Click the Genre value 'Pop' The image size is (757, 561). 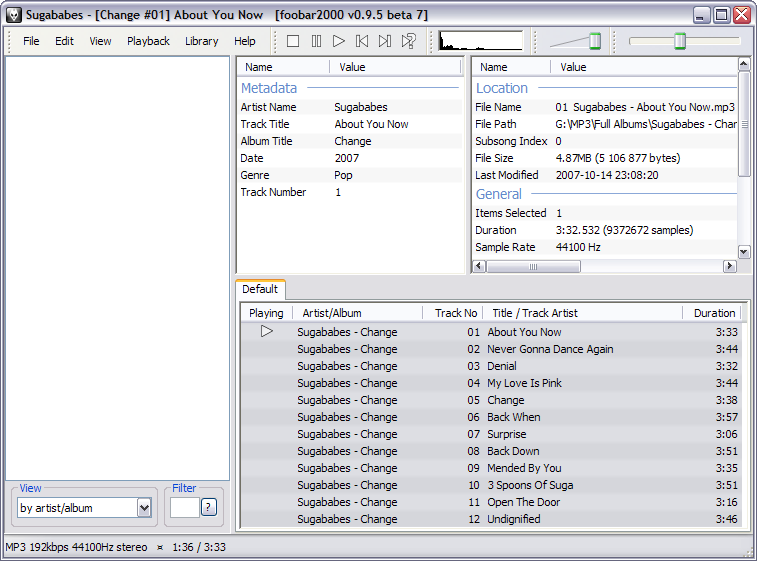pyautogui.click(x=343, y=175)
